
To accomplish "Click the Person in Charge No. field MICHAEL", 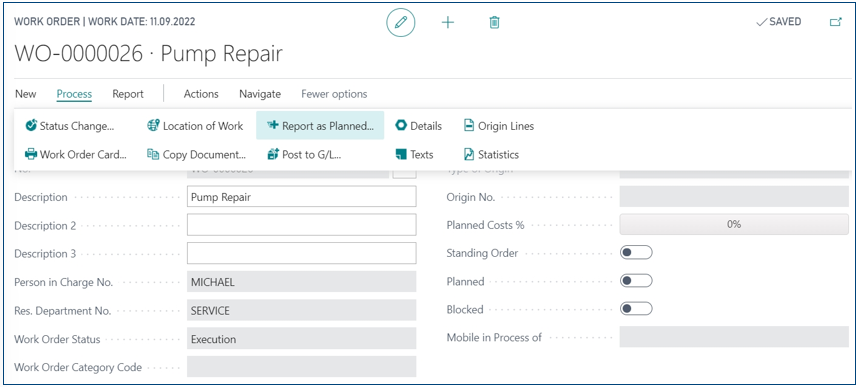I will [302, 282].
